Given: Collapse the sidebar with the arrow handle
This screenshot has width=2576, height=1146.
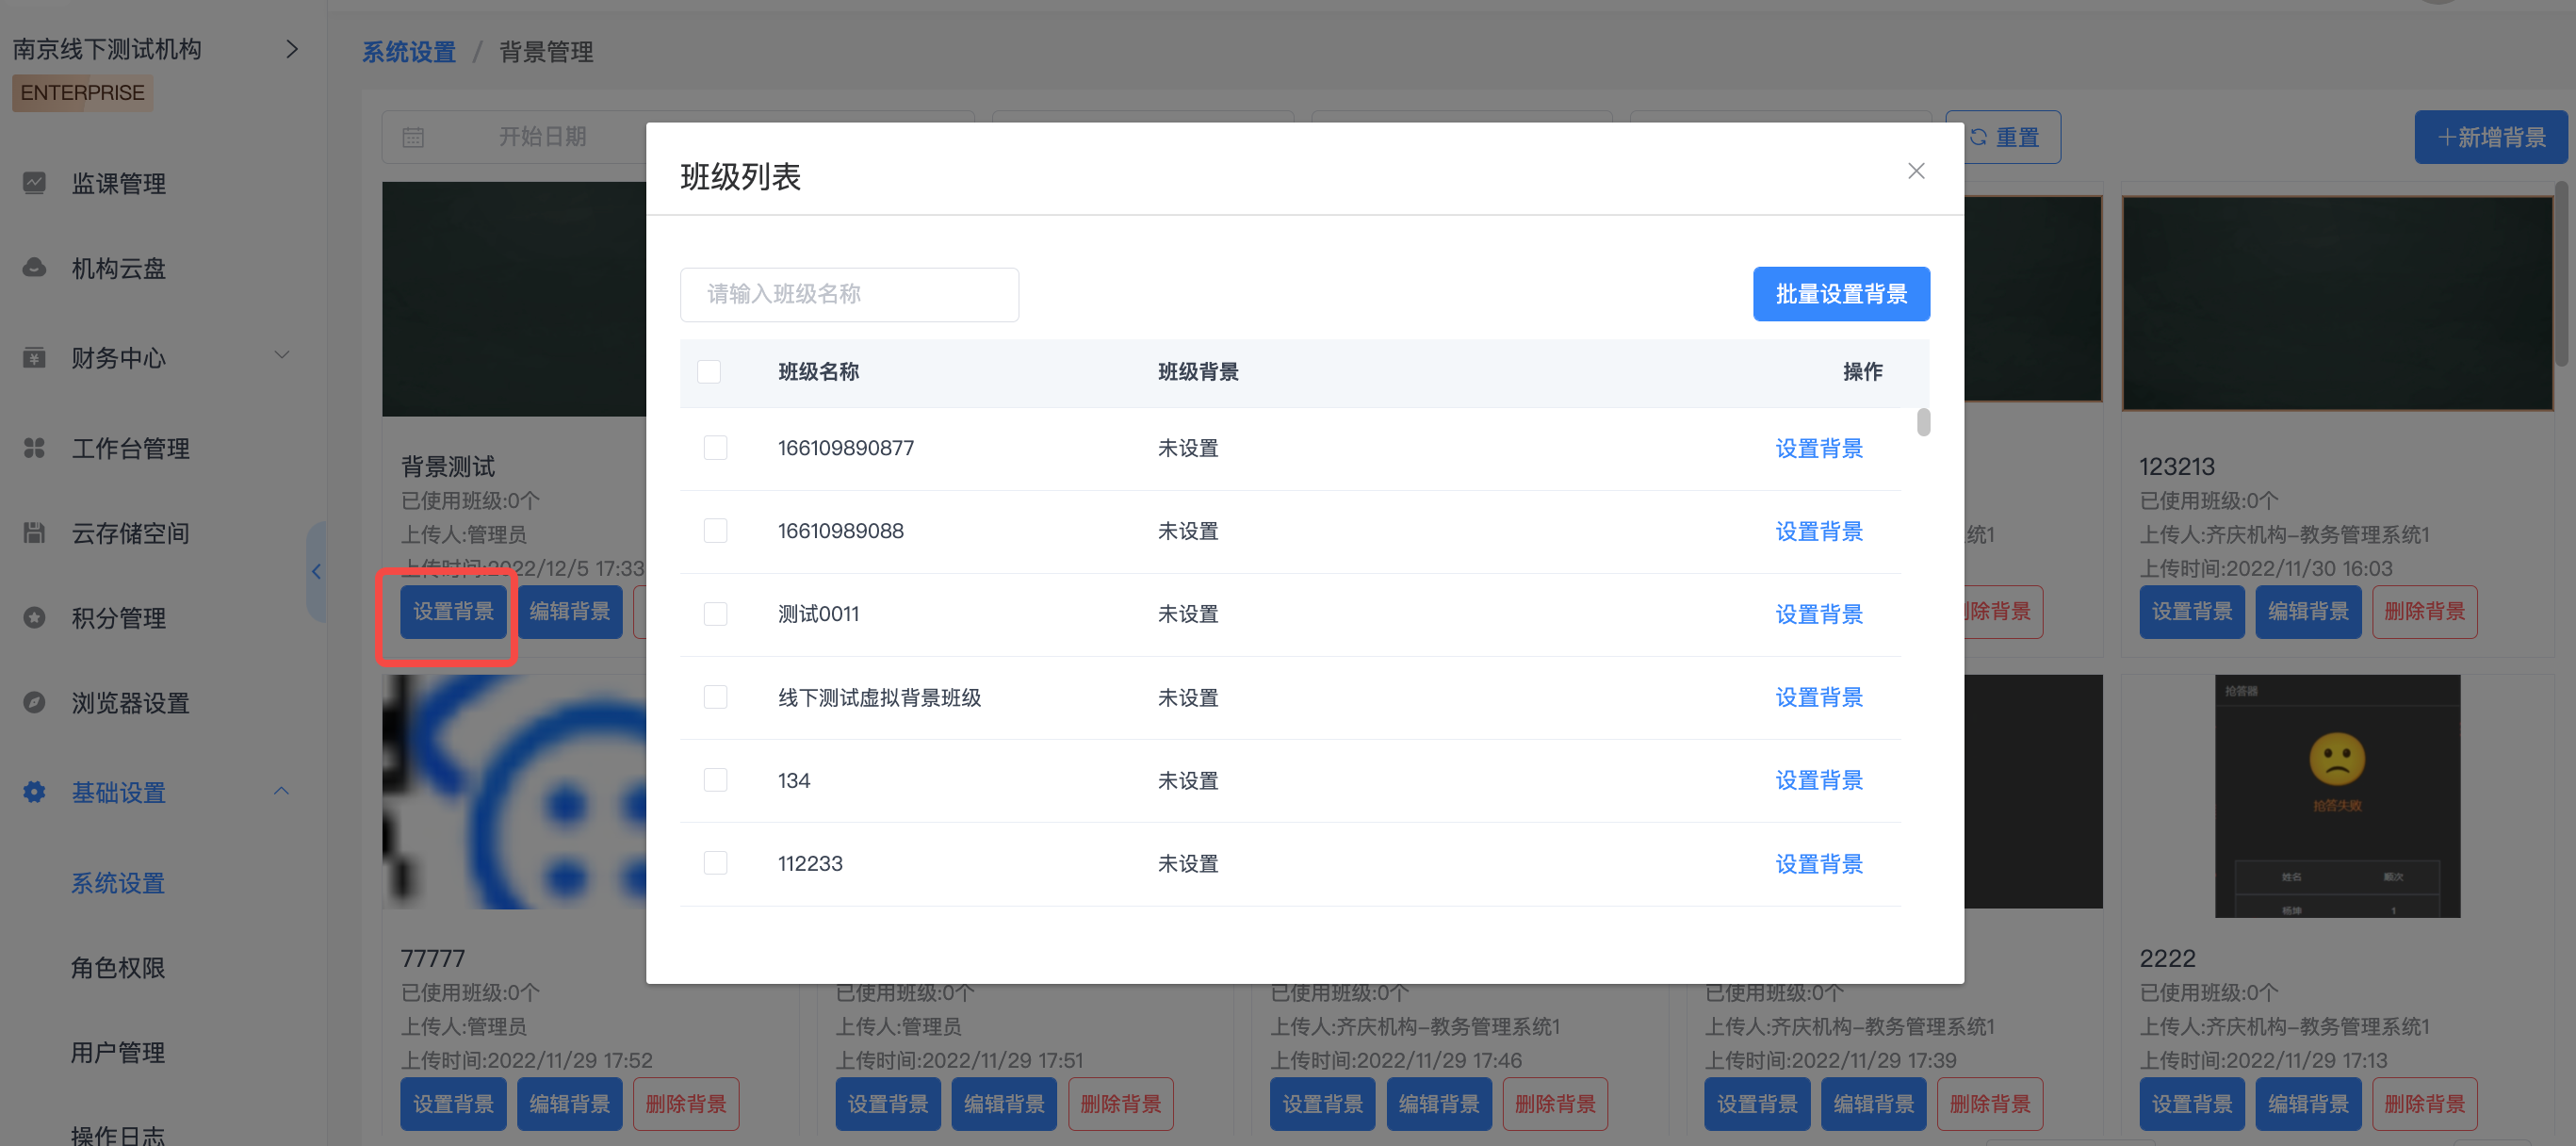Looking at the screenshot, I should (317, 571).
